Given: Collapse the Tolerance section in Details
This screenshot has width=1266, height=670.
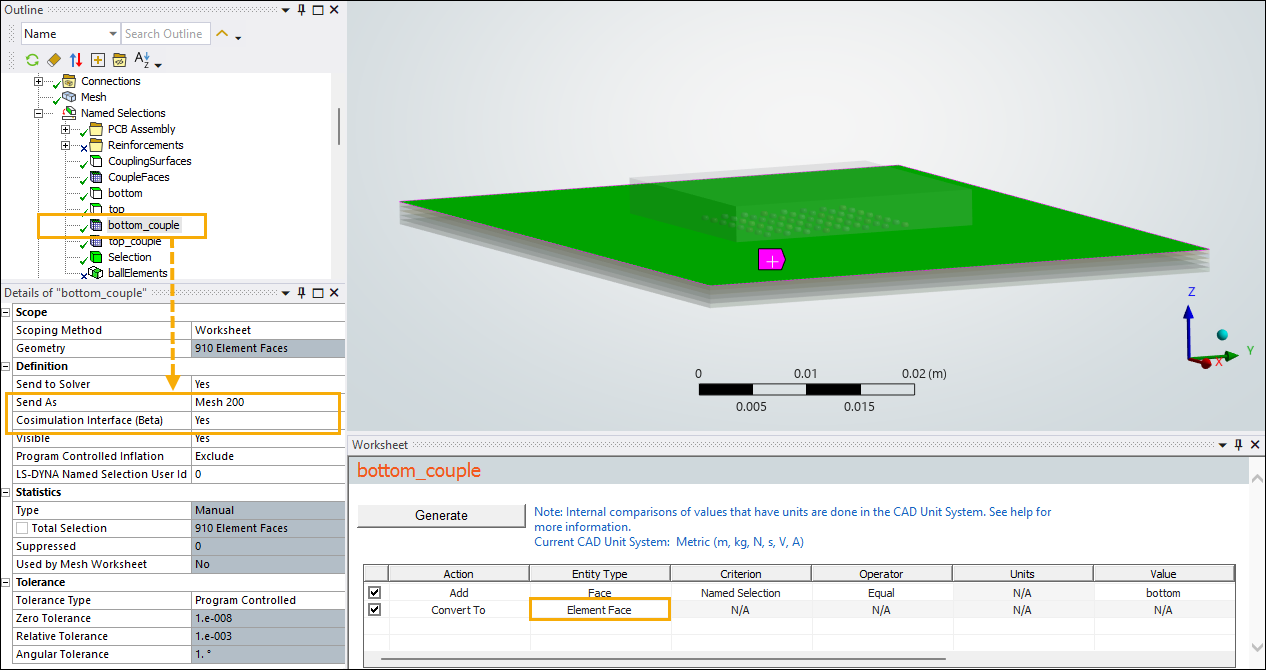Looking at the screenshot, I should pyautogui.click(x=7, y=582).
